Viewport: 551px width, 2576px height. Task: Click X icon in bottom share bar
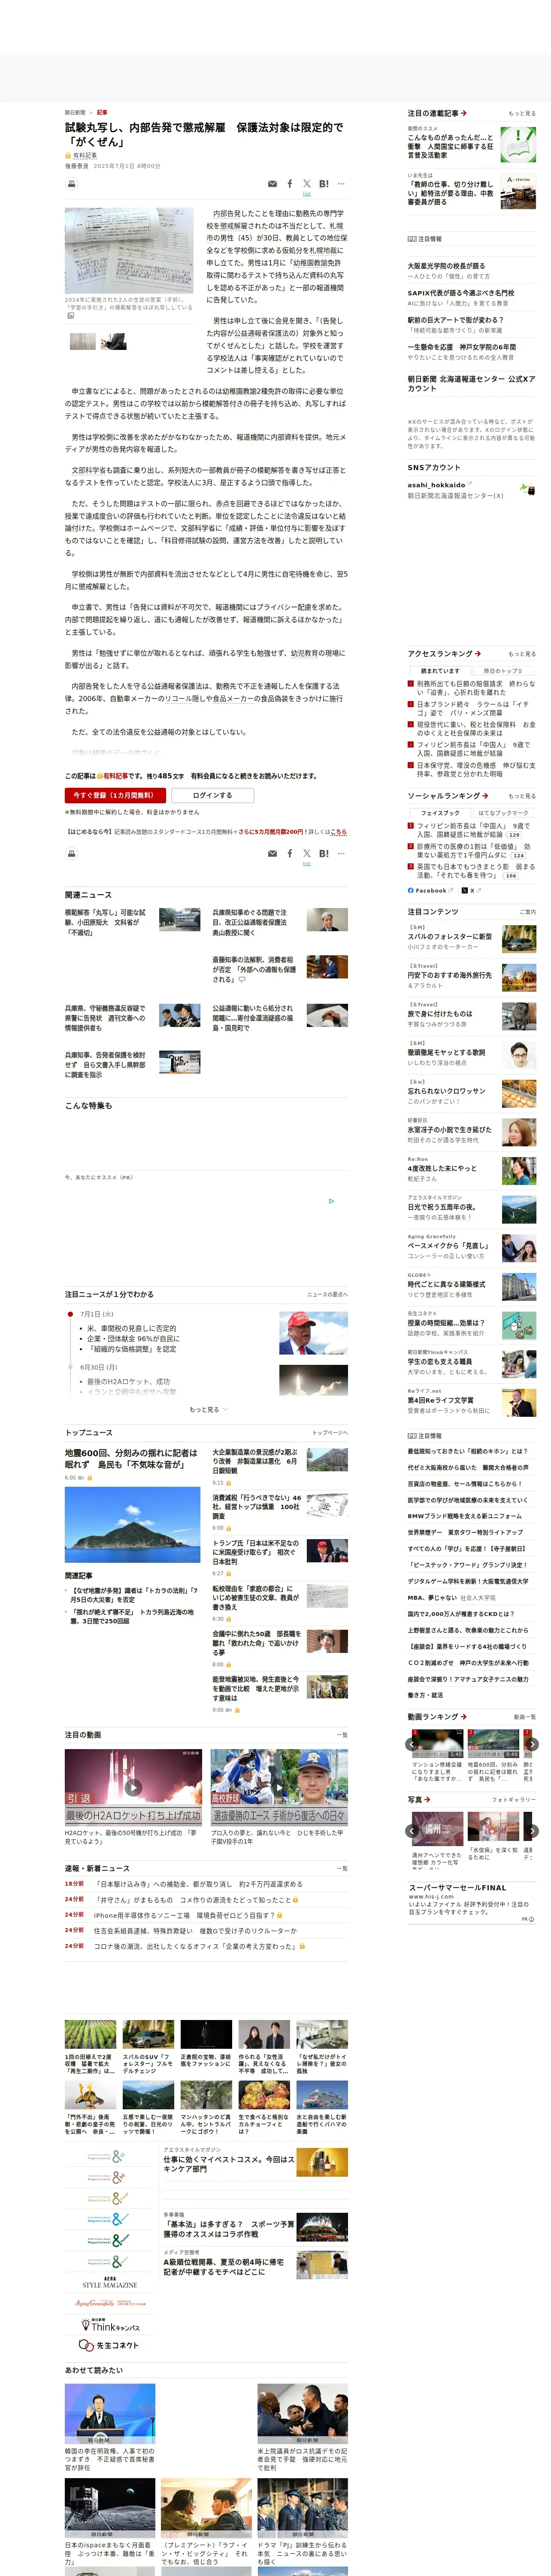coord(307,854)
